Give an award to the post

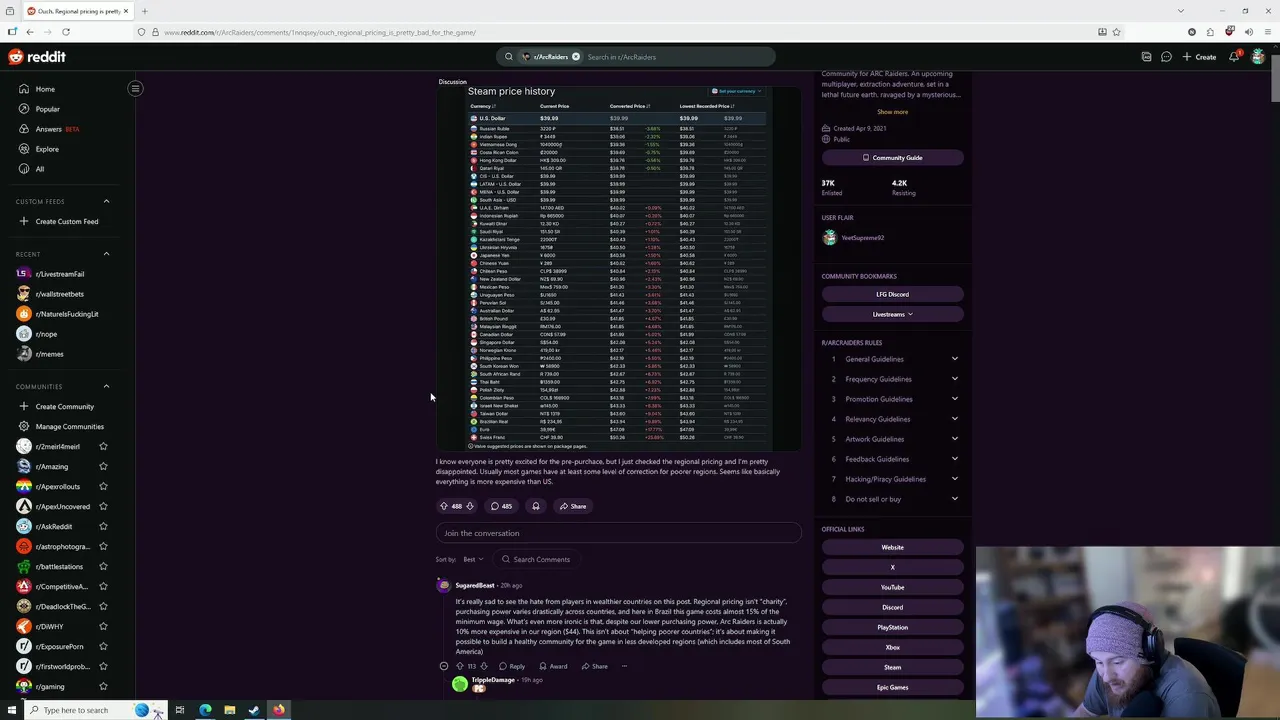[x=536, y=506]
